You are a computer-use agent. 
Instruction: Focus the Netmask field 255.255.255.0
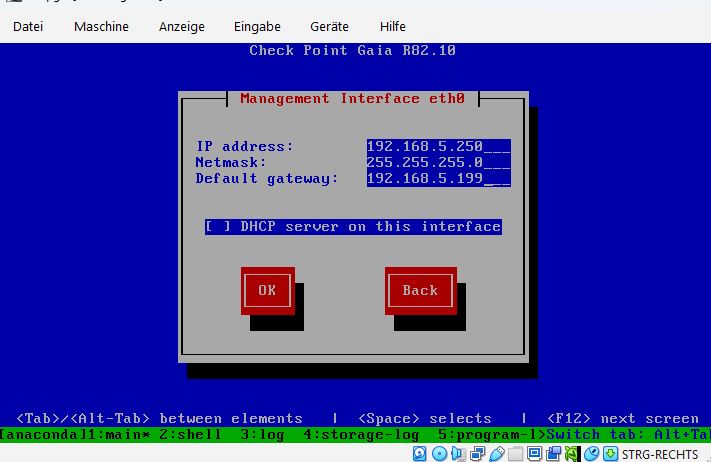point(438,162)
